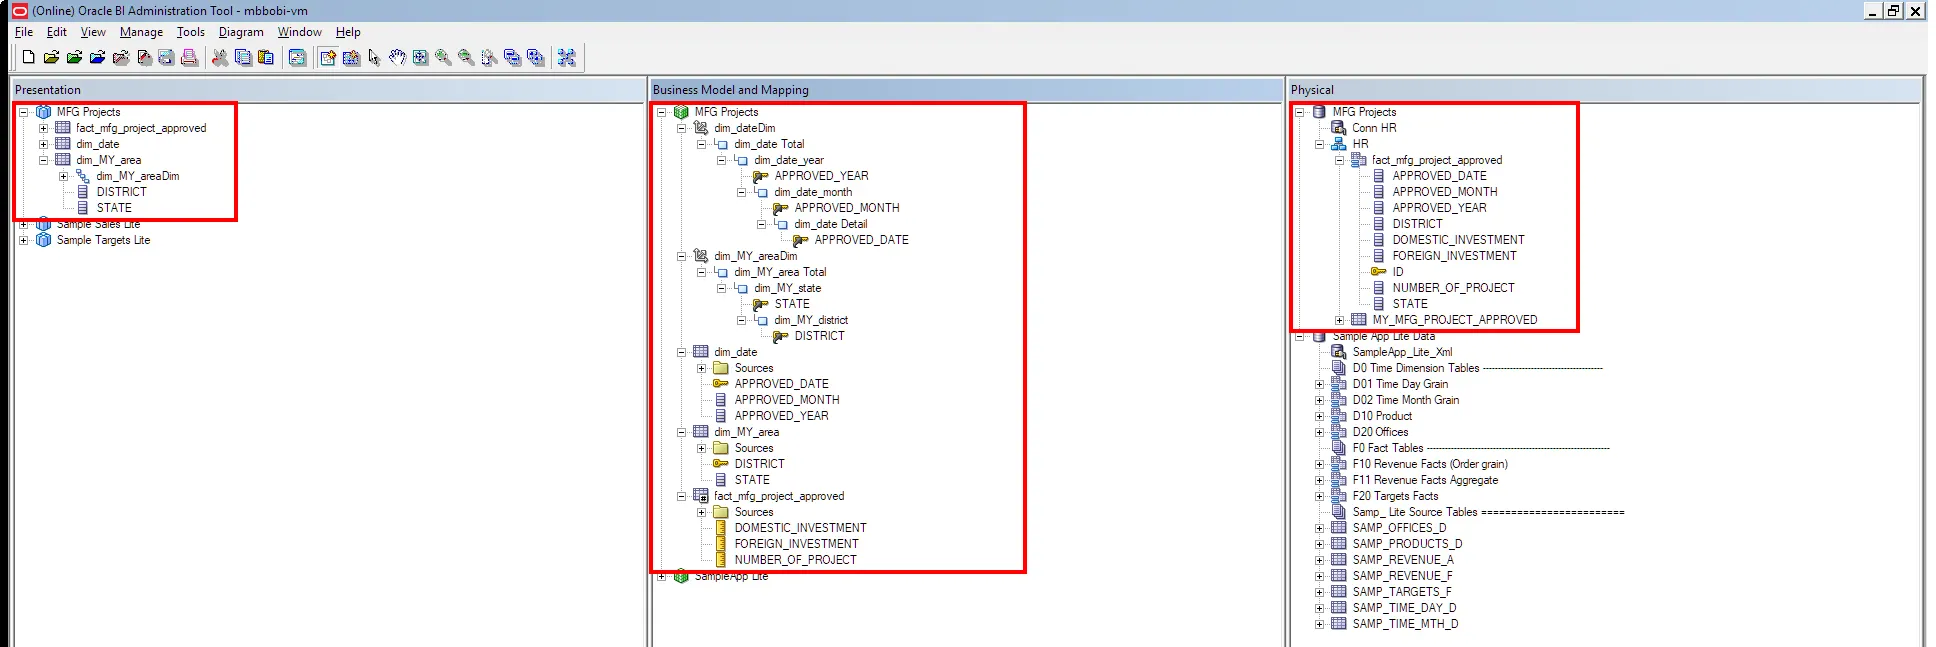Collapse dim_date_year level node
Viewport: 1936px width, 647px height.
(x=721, y=160)
